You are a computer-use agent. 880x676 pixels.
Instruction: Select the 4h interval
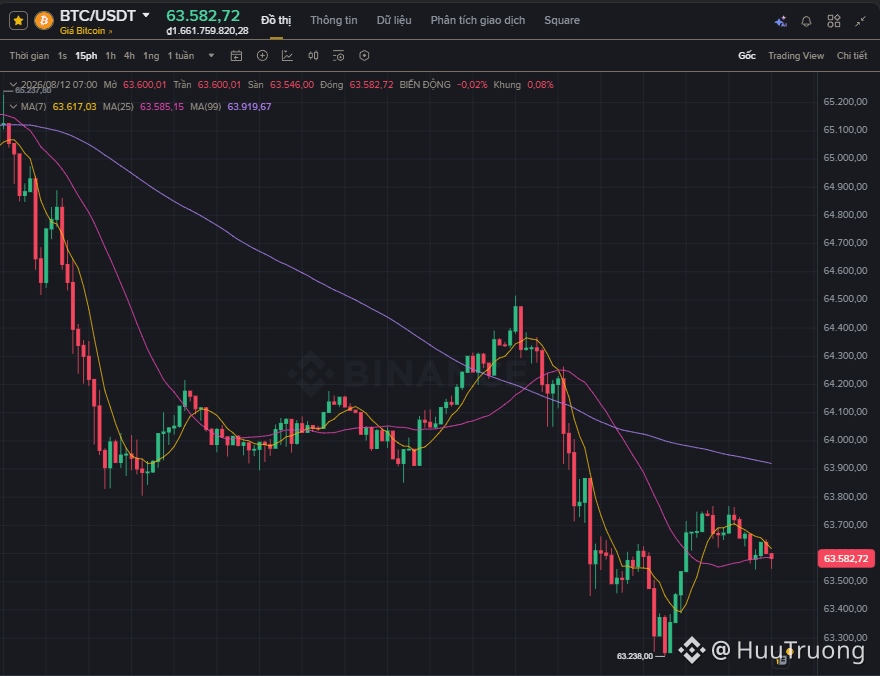129,56
